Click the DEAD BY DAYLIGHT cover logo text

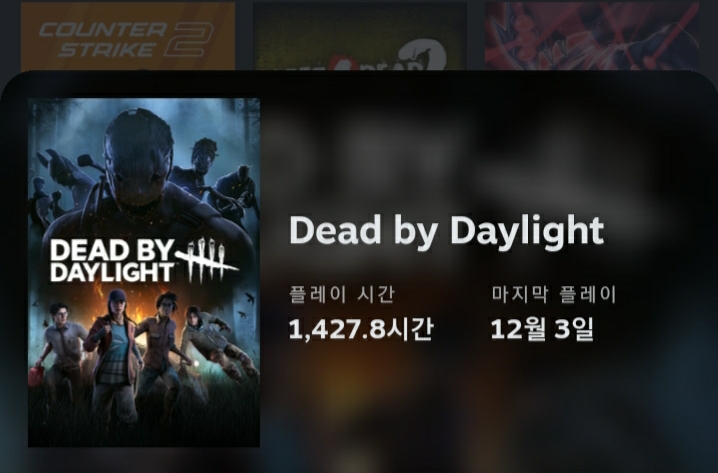pos(112,261)
